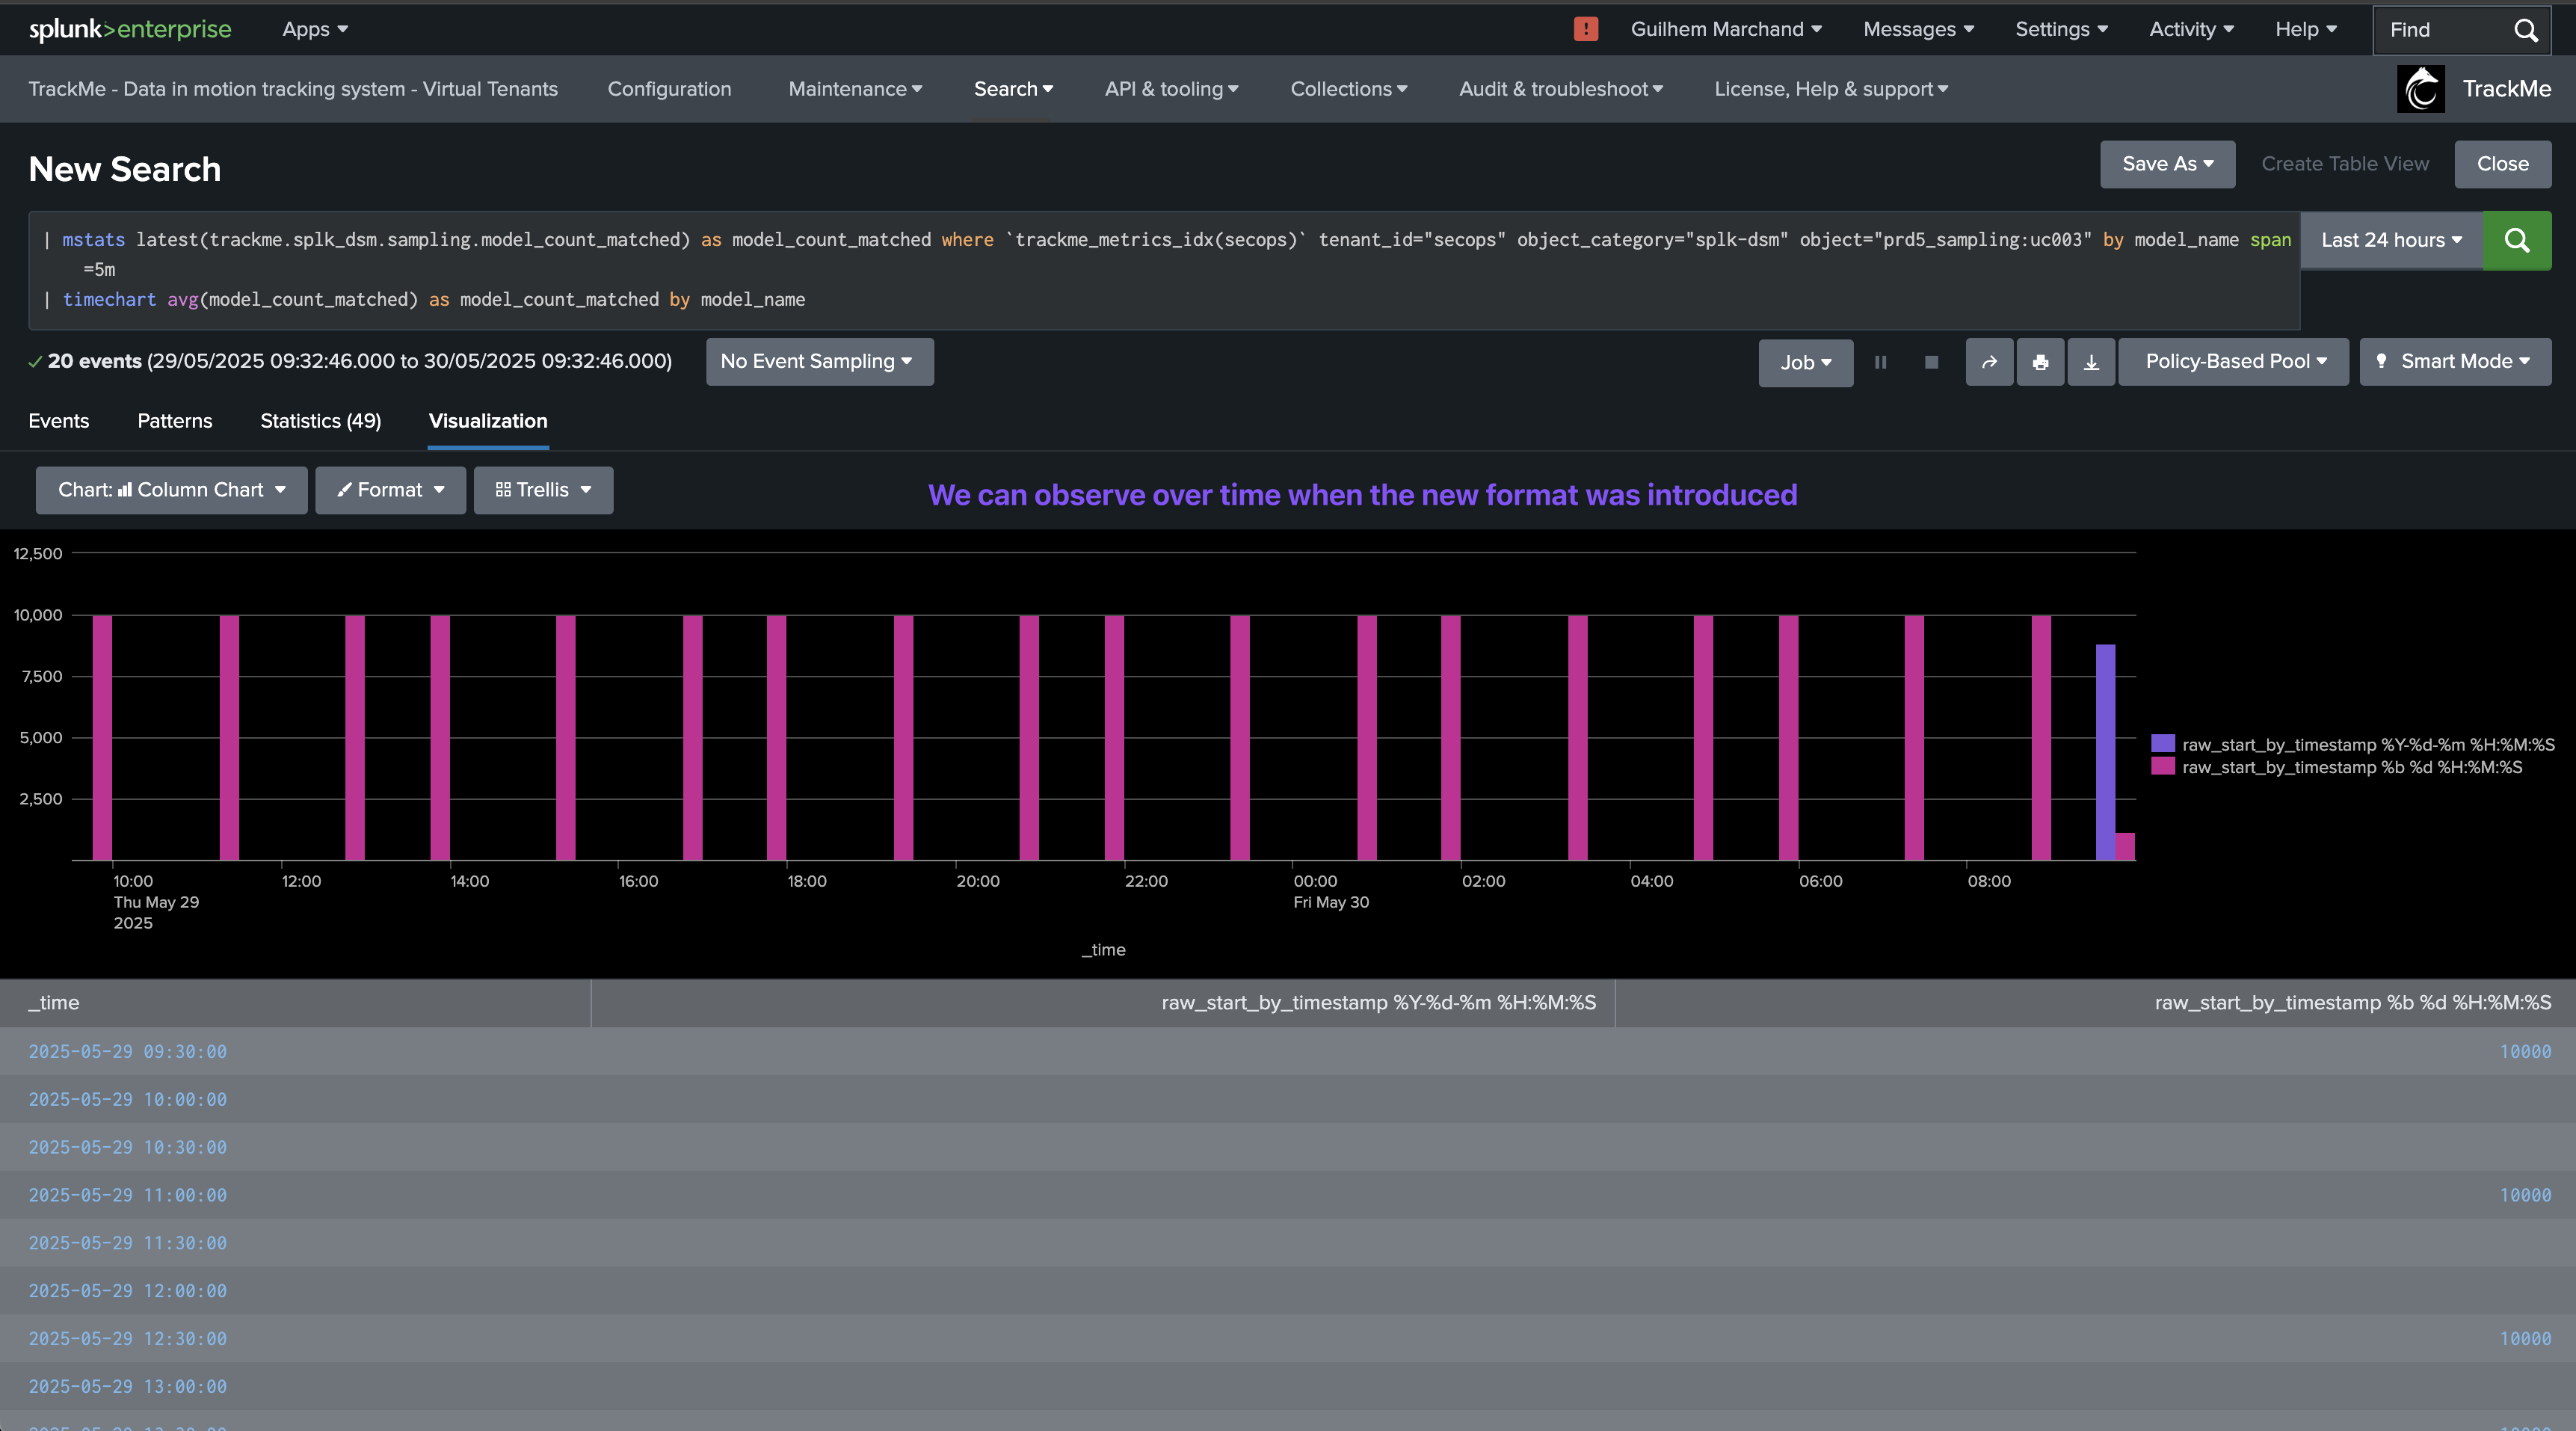Click the stop job square icon
Screen dimensions: 2576x1431
1931,362
